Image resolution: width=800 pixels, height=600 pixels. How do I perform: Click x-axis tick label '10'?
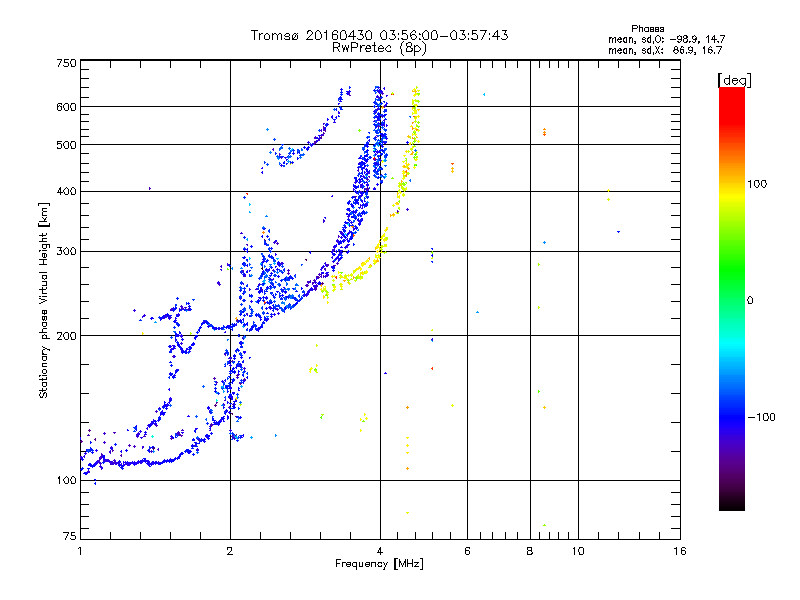click(578, 551)
